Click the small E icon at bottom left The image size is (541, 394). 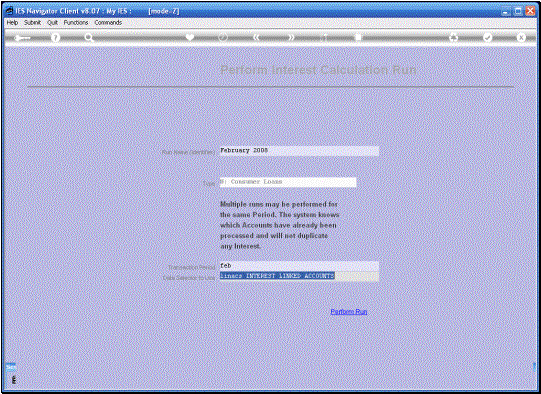click(14, 380)
